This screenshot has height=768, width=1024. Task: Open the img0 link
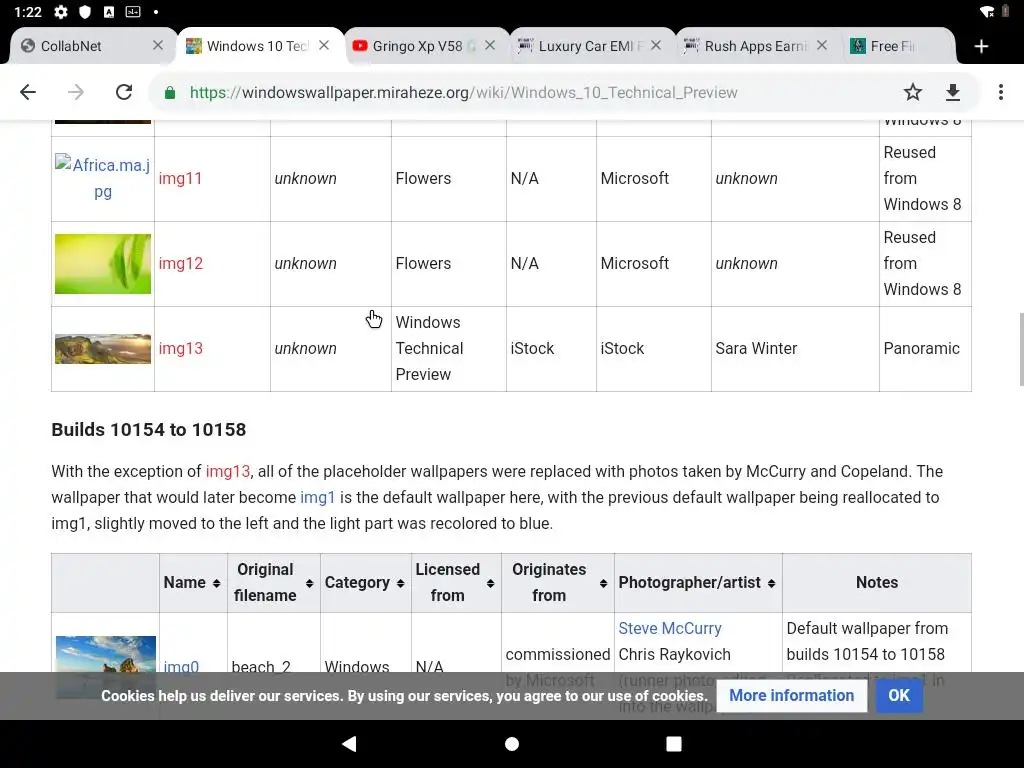click(x=181, y=667)
